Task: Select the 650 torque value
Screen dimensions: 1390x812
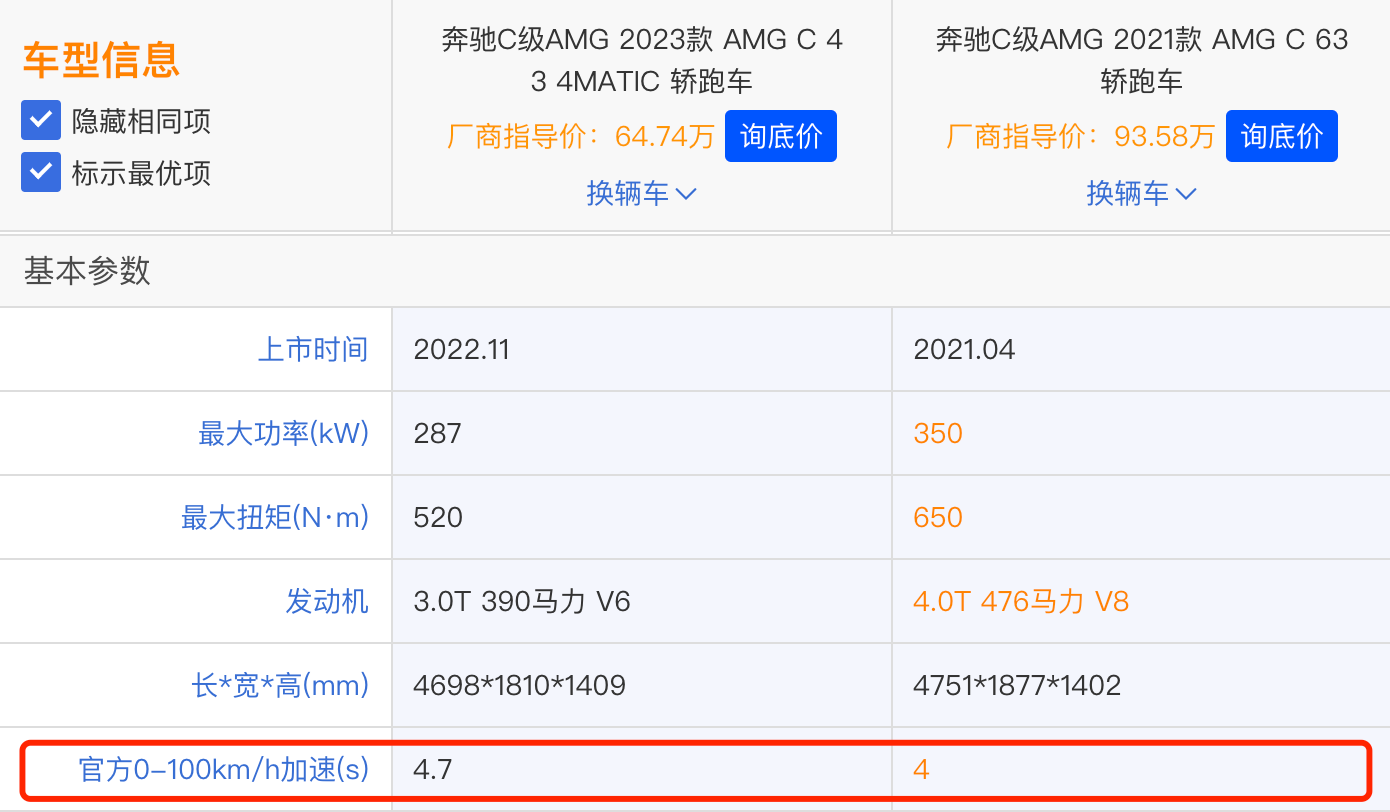Action: (x=938, y=517)
